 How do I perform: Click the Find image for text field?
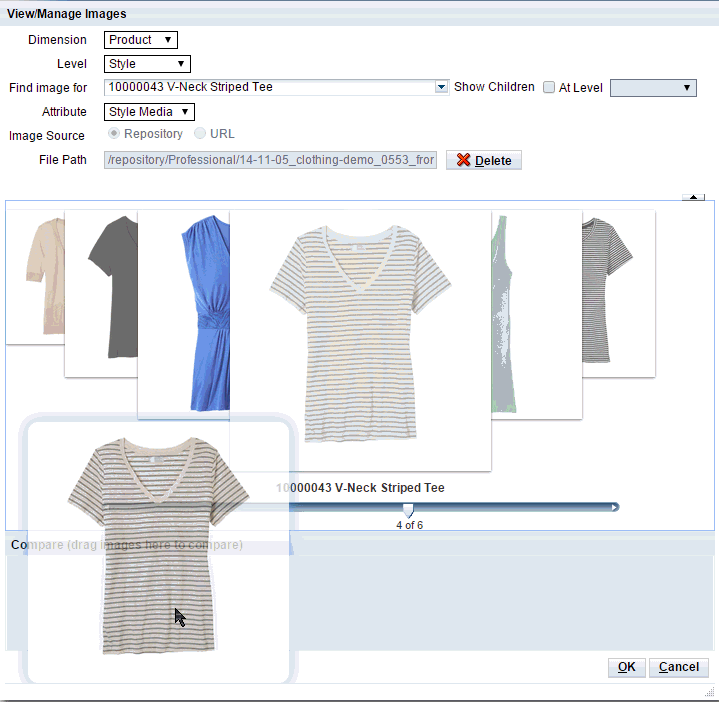point(270,87)
